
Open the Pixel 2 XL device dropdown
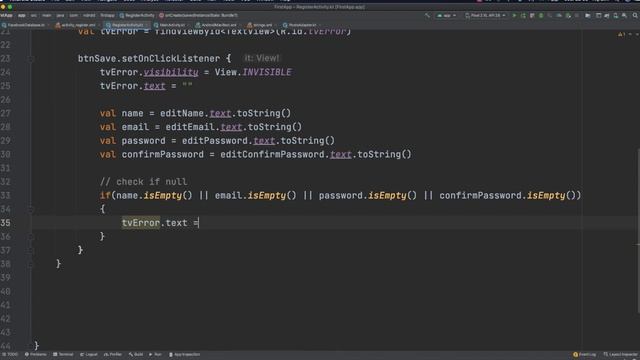(486, 16)
